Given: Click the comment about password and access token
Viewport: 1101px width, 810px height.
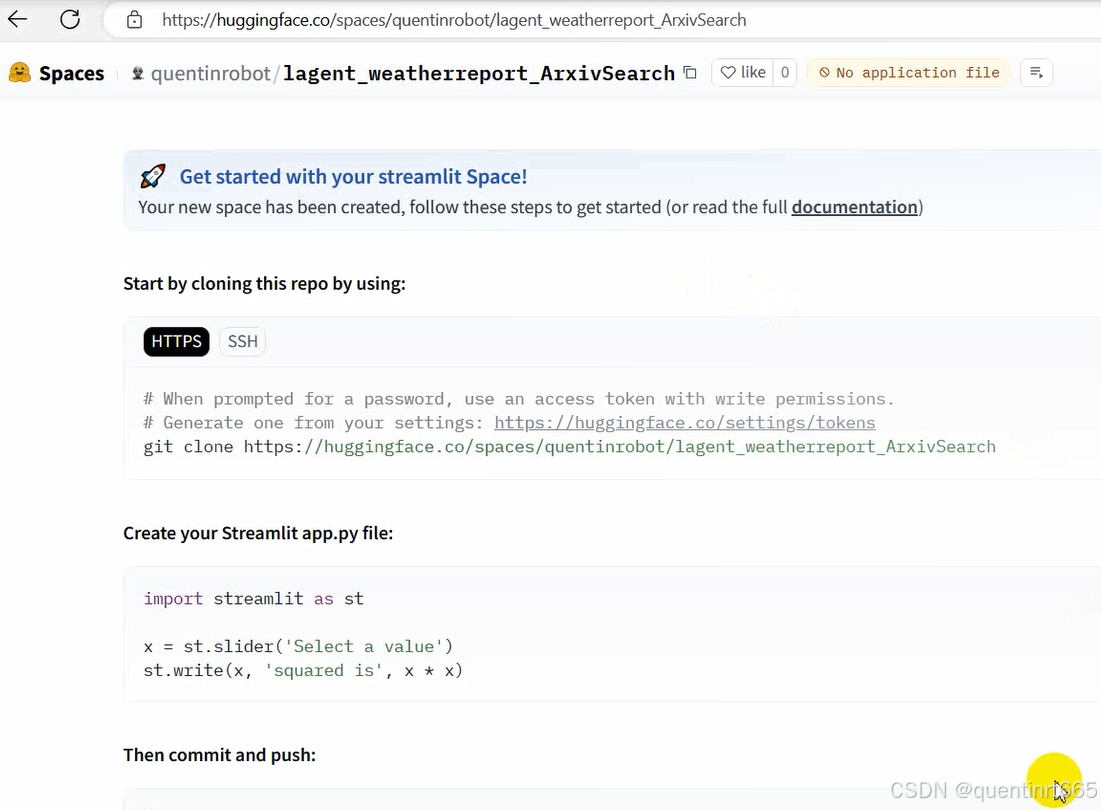Looking at the screenshot, I should [x=518, y=399].
